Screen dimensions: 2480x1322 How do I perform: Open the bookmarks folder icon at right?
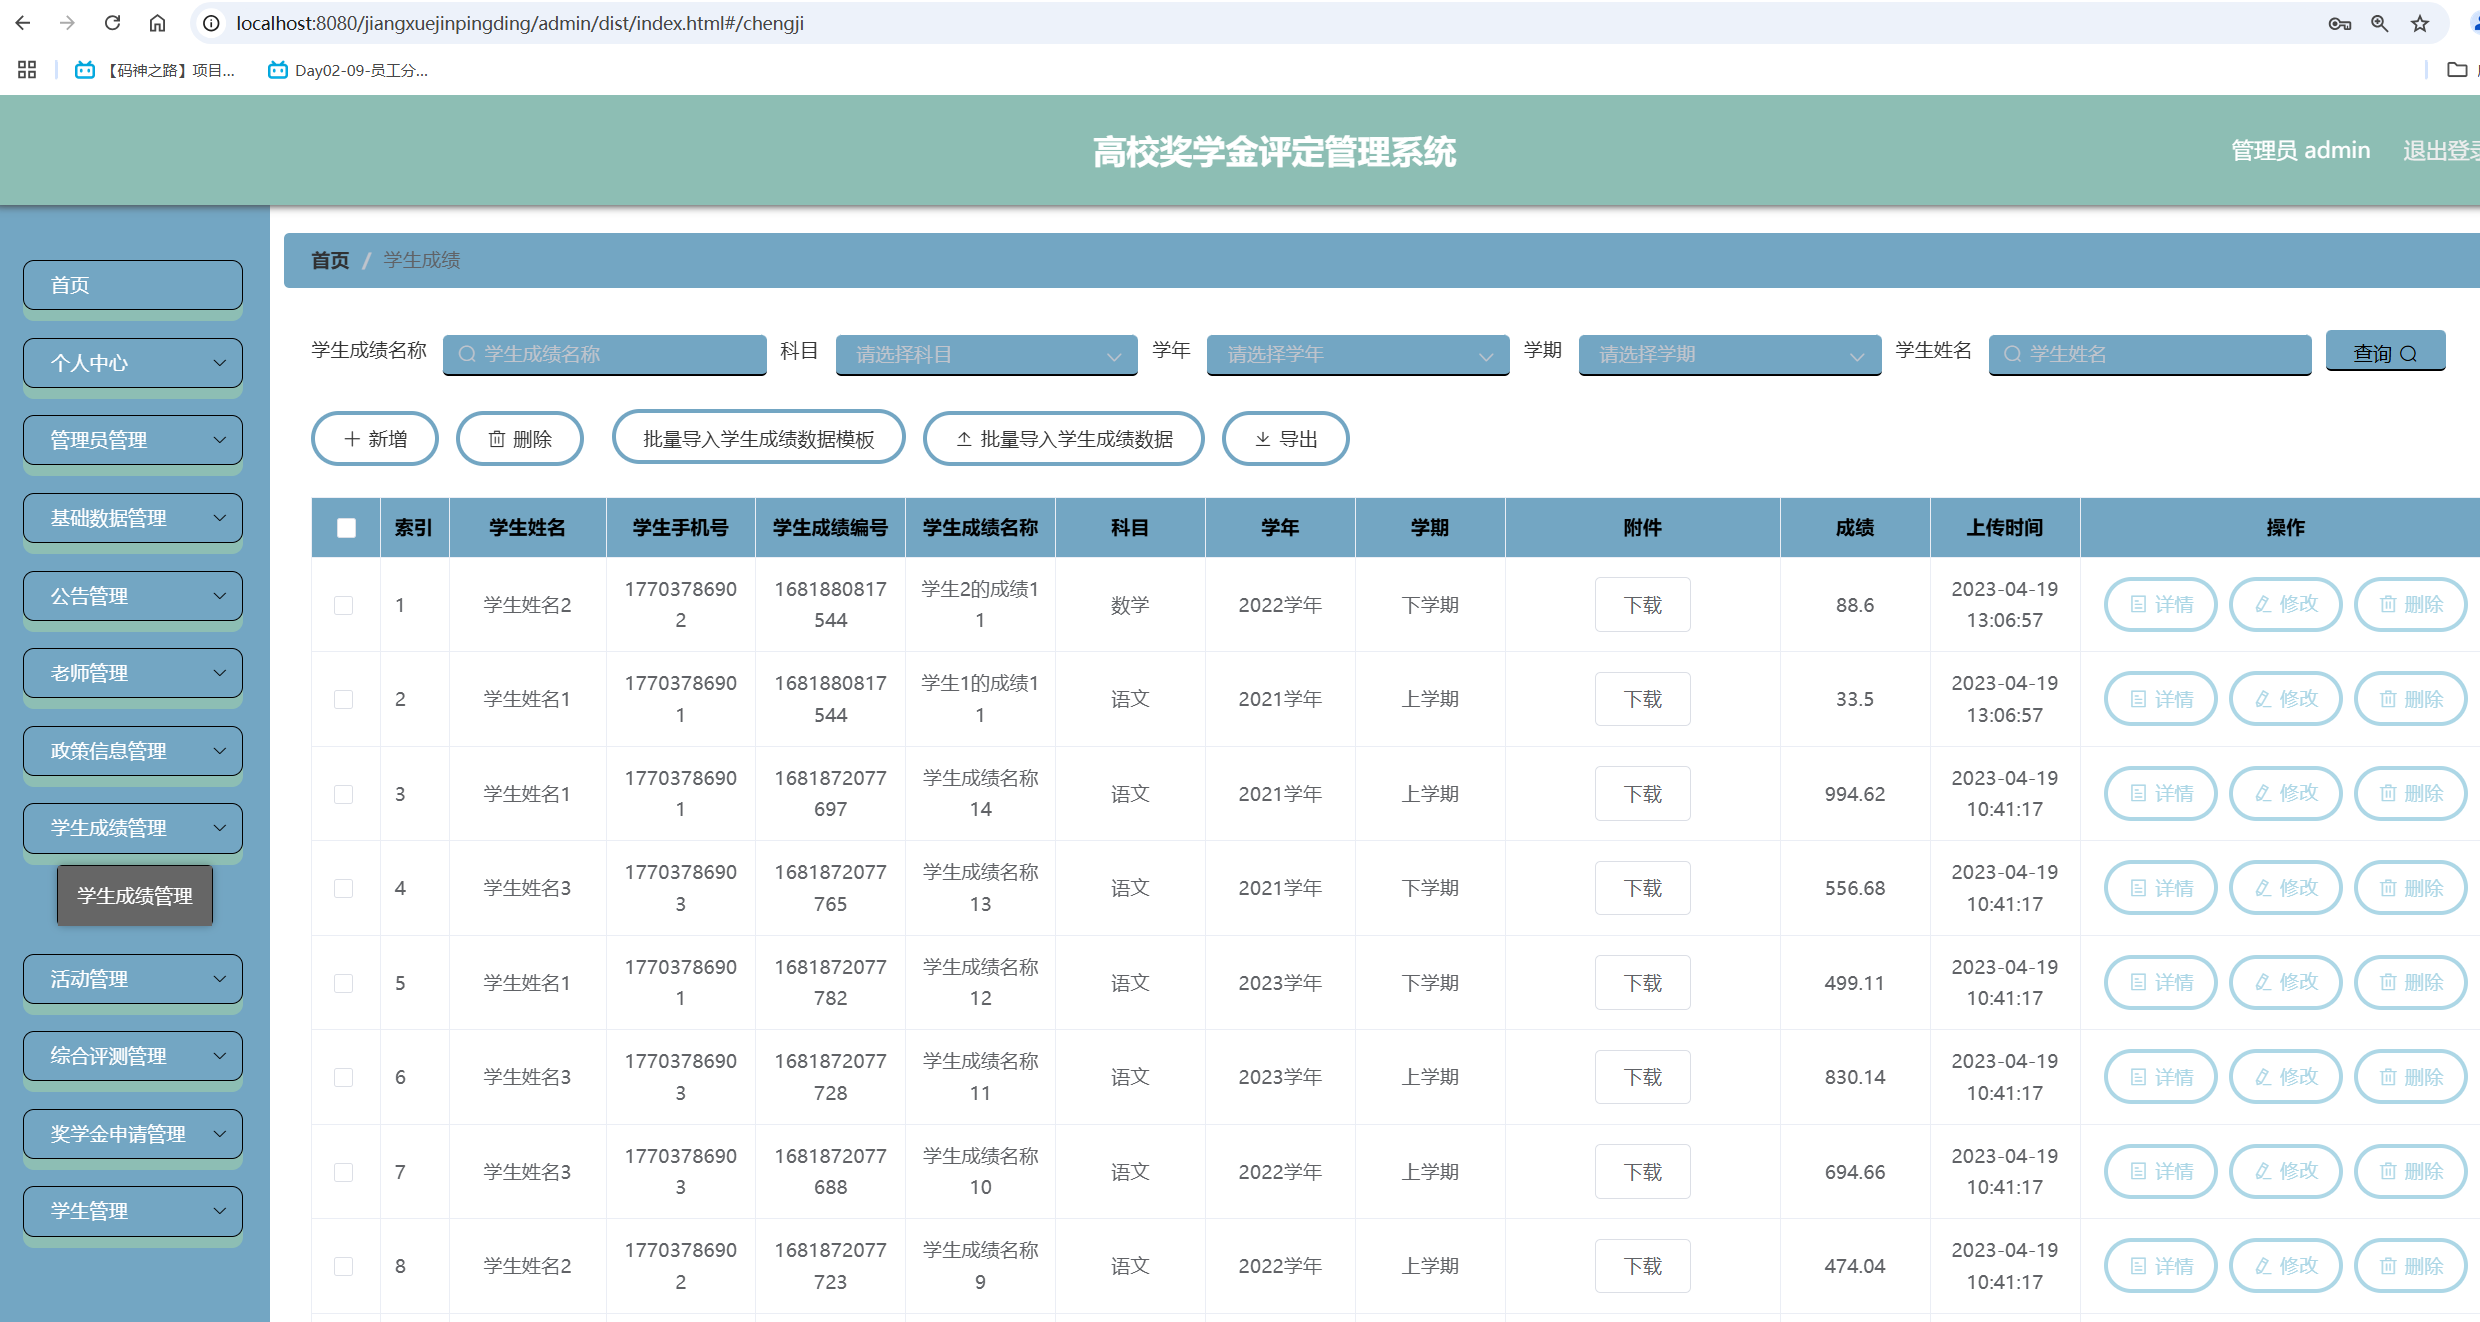(2457, 70)
